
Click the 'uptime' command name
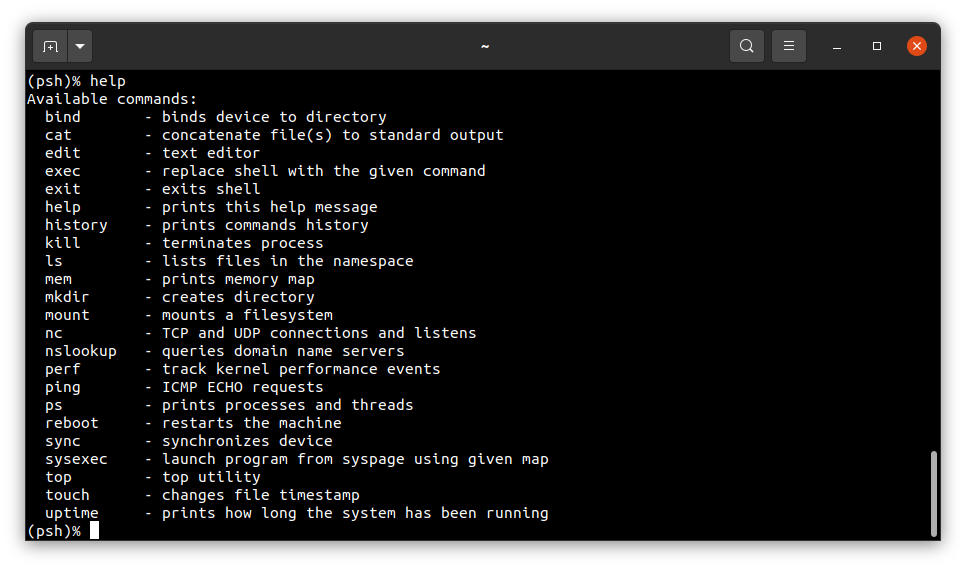(x=71, y=514)
